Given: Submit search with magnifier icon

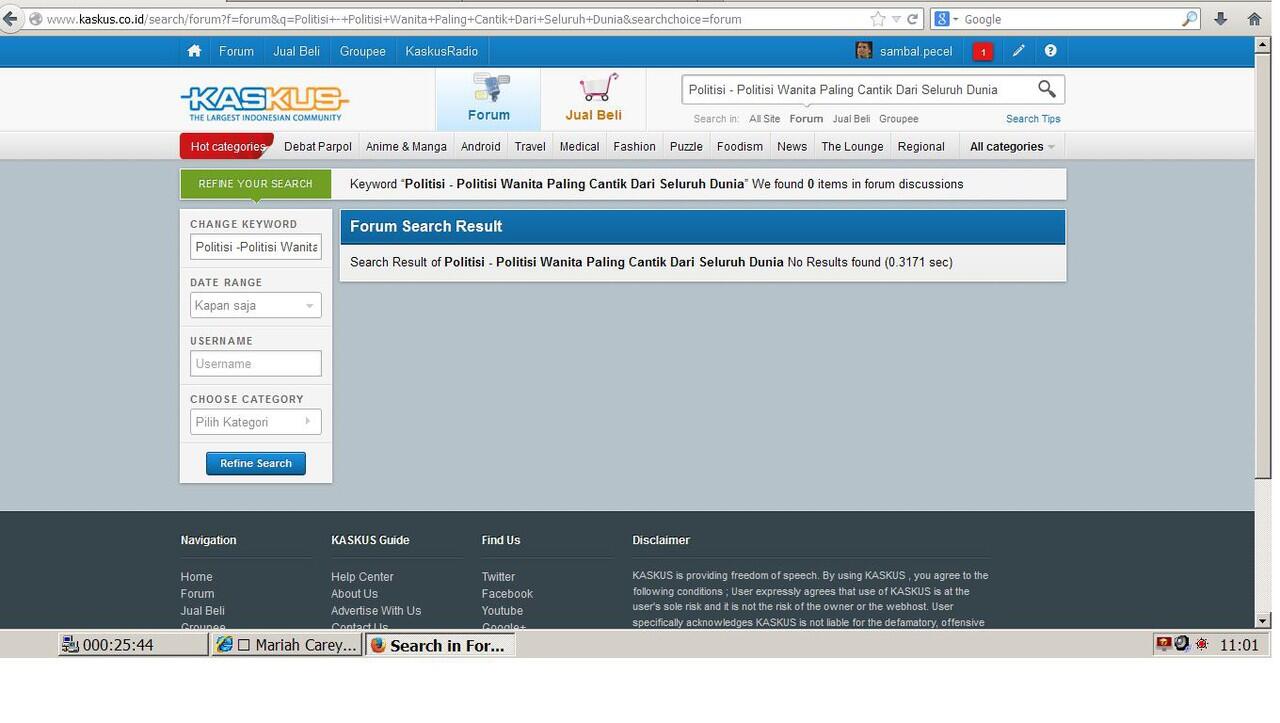Looking at the screenshot, I should 1046,89.
